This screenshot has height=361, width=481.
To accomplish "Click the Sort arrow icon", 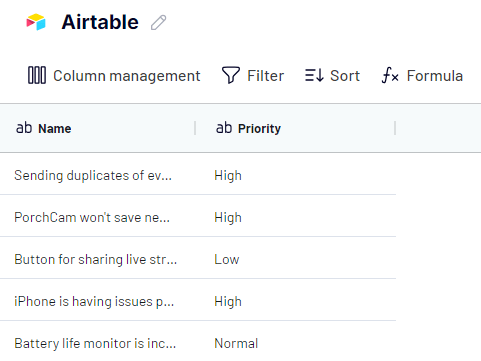I will pyautogui.click(x=314, y=75).
